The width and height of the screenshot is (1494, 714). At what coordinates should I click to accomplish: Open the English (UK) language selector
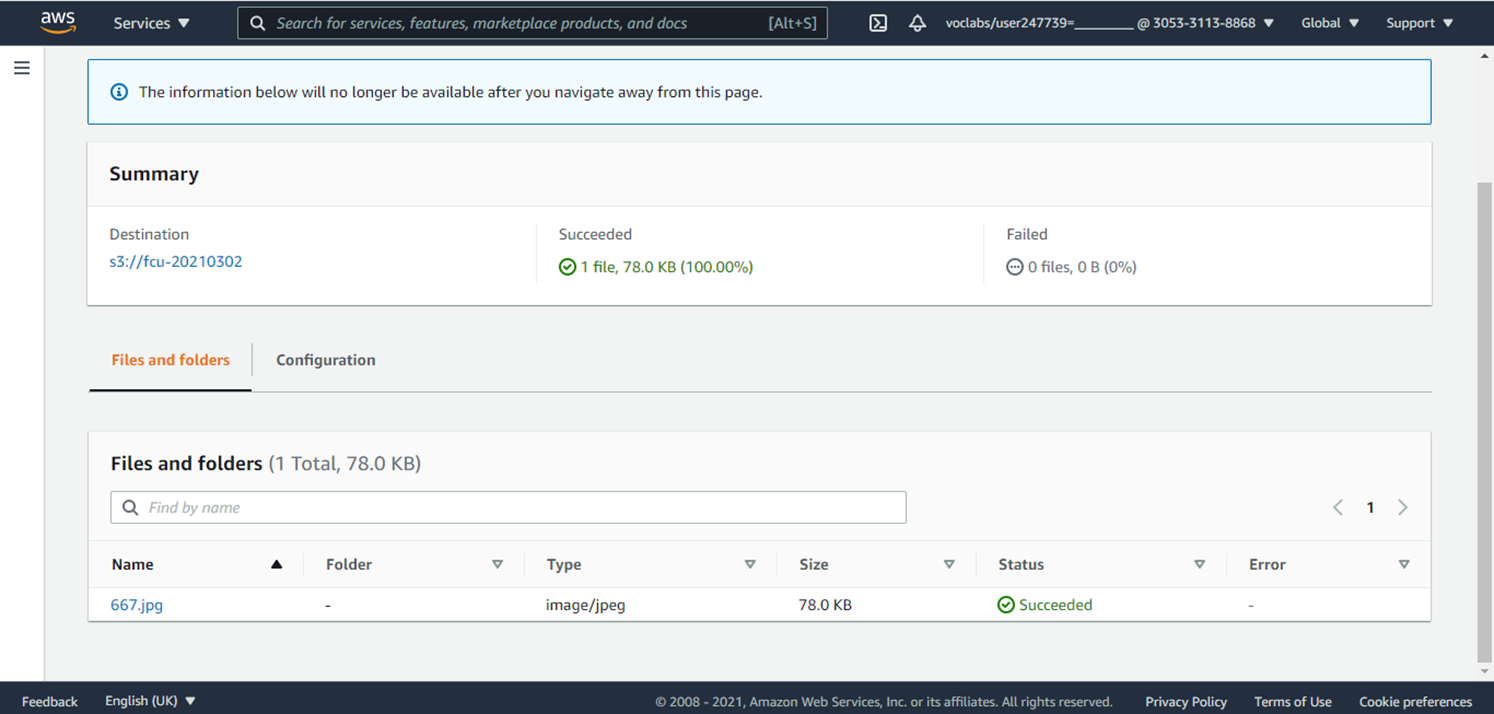(150, 701)
